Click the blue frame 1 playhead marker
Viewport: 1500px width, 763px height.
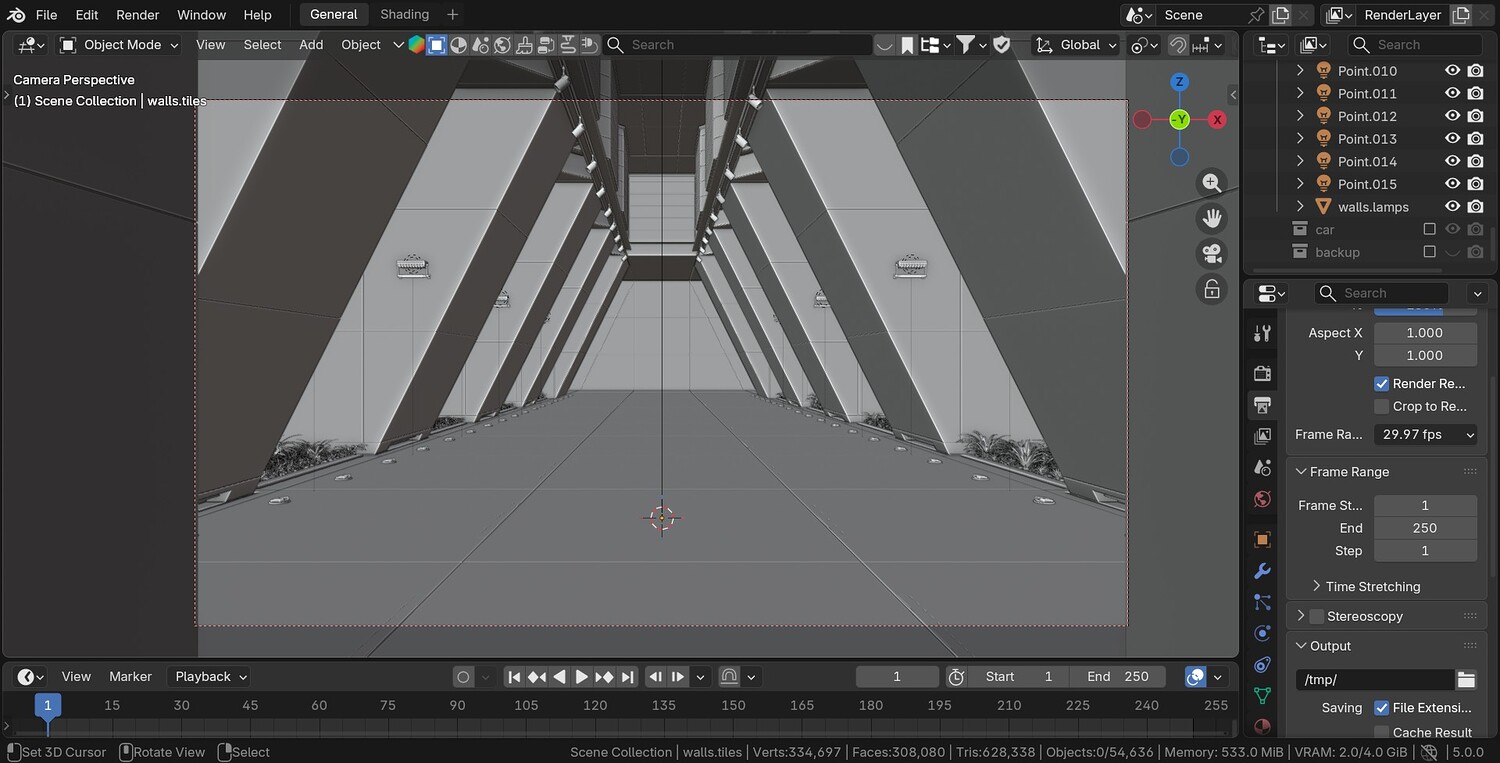click(x=47, y=705)
